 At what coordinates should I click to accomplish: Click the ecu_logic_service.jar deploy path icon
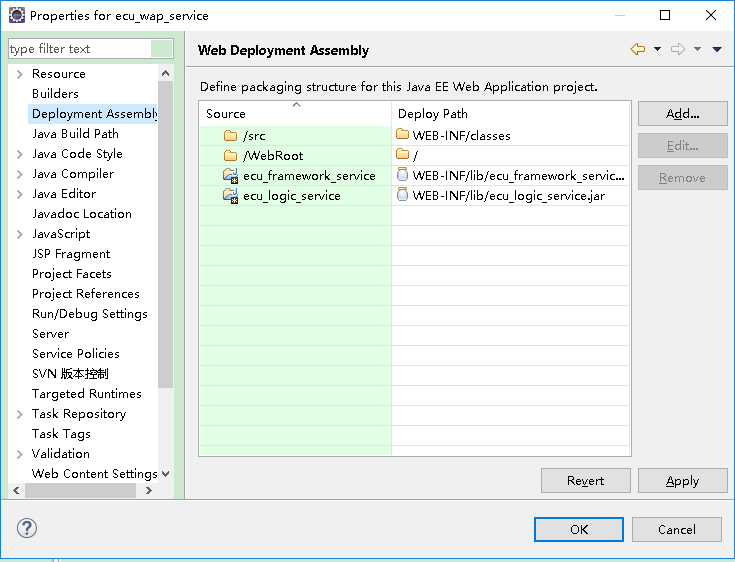tap(402, 195)
